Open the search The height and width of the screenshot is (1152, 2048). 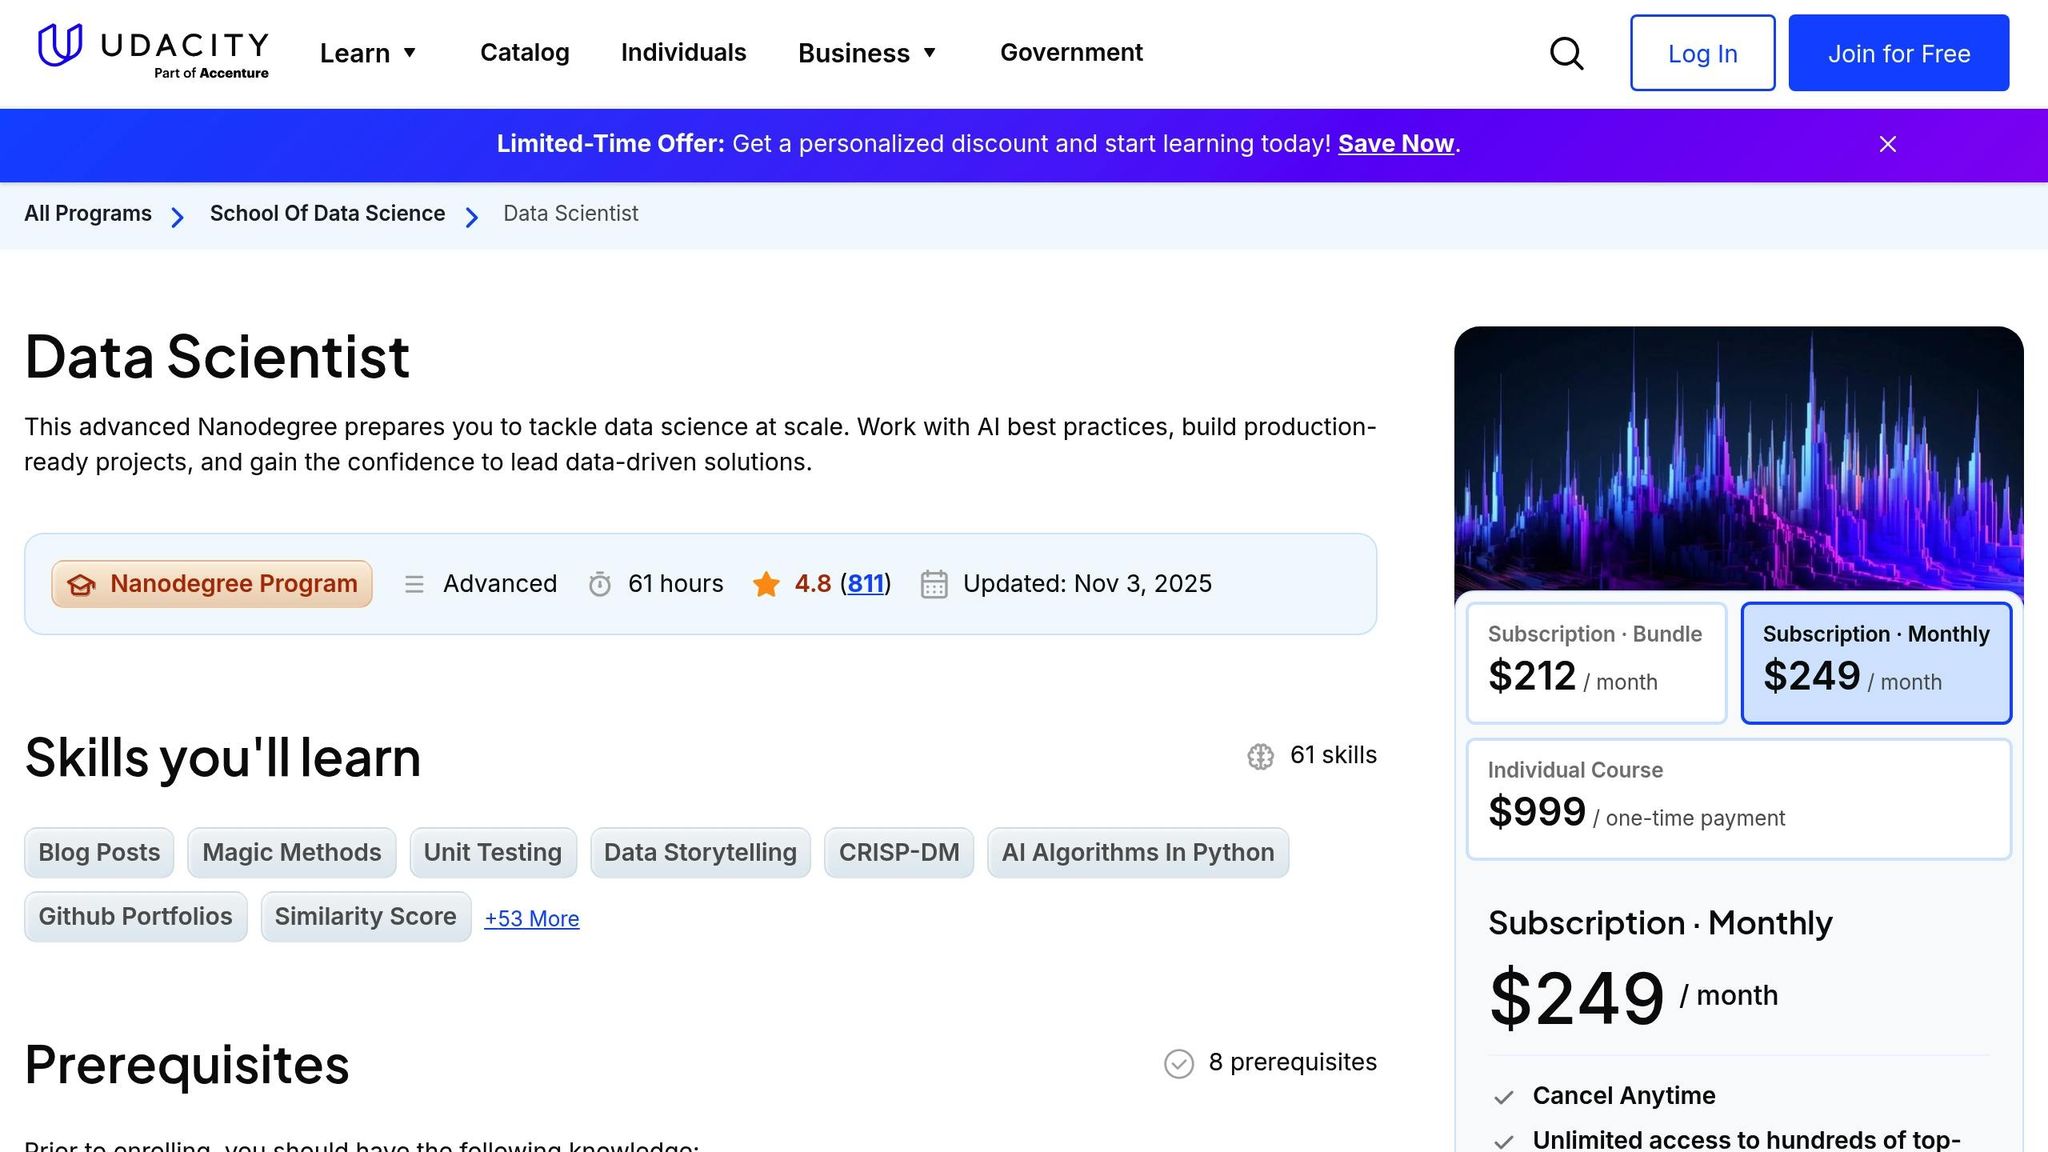coord(1565,54)
